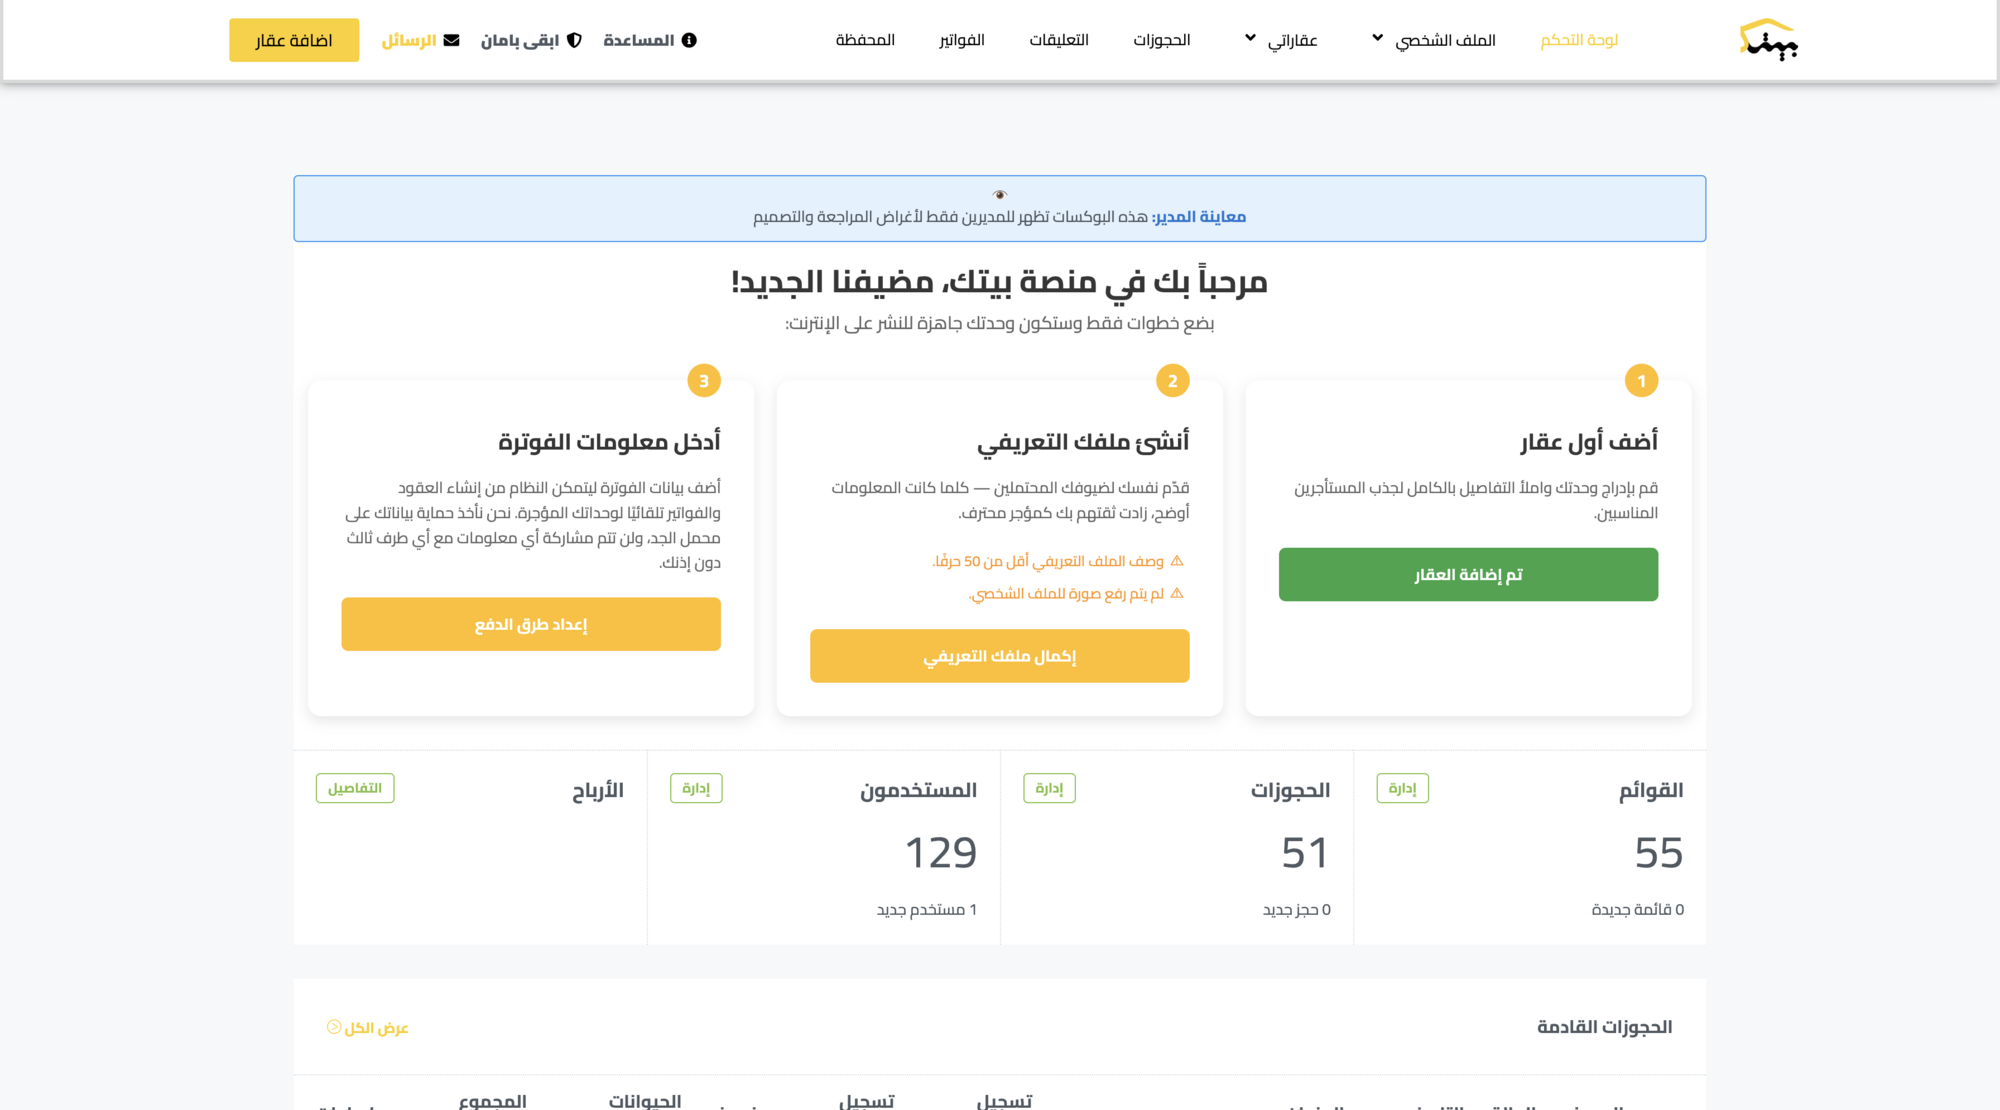Click the eye icon in admin preview banner
The height and width of the screenshot is (1110, 2000).
click(x=1000, y=195)
